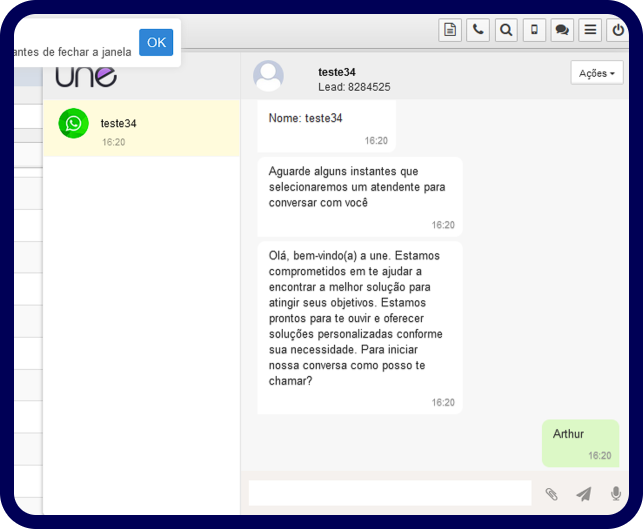
Task: Click the power logout icon
Action: [619, 30]
